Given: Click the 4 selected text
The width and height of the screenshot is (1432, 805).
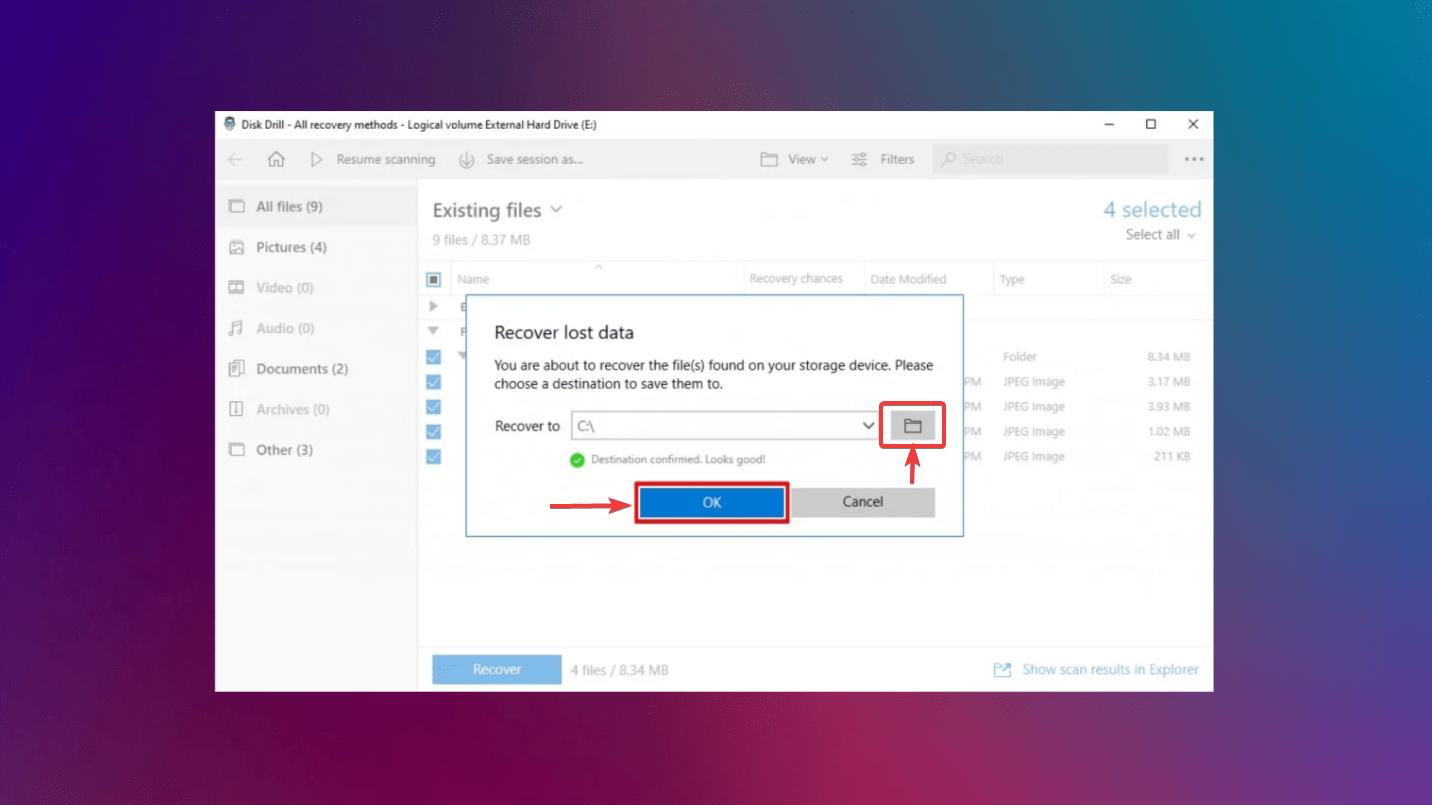Looking at the screenshot, I should pyautogui.click(x=1152, y=210).
